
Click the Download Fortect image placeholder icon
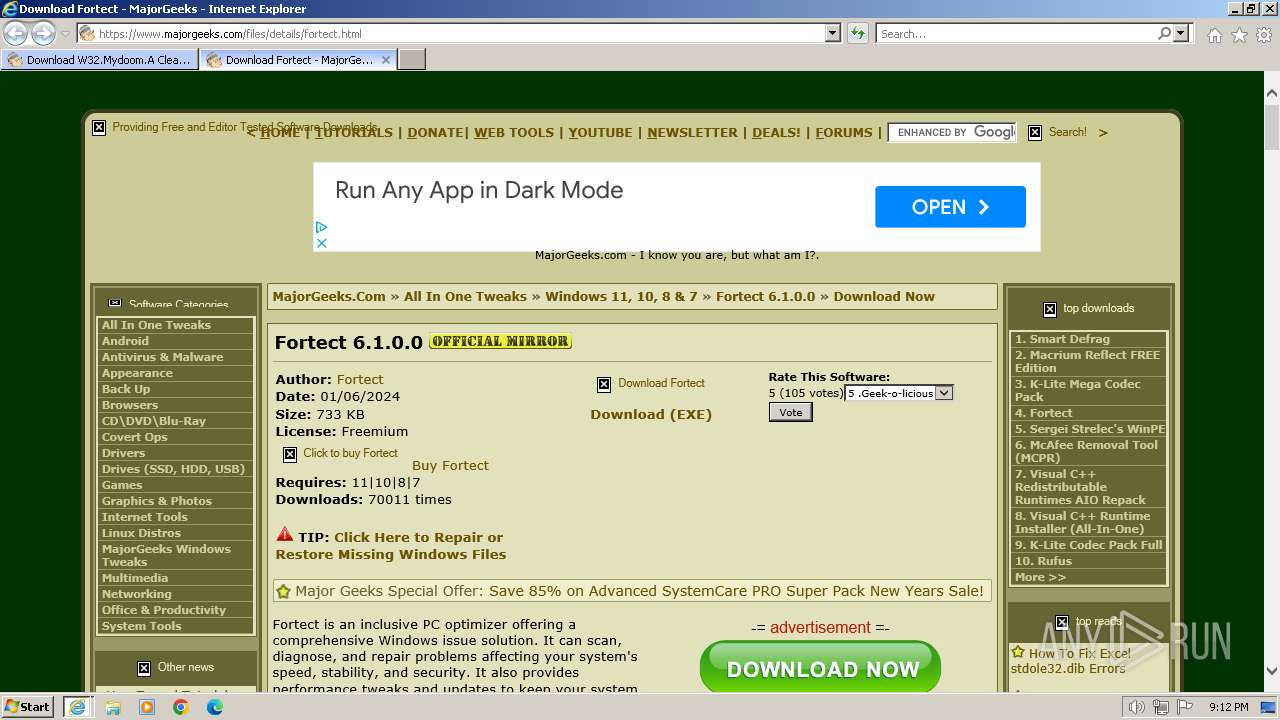coord(604,385)
